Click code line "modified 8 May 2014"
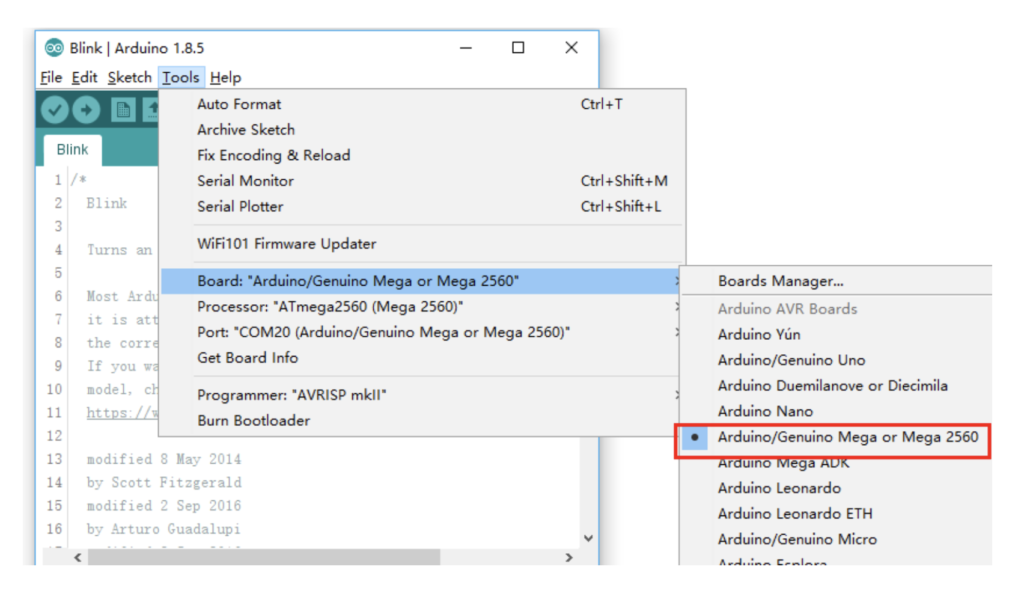 pos(164,460)
